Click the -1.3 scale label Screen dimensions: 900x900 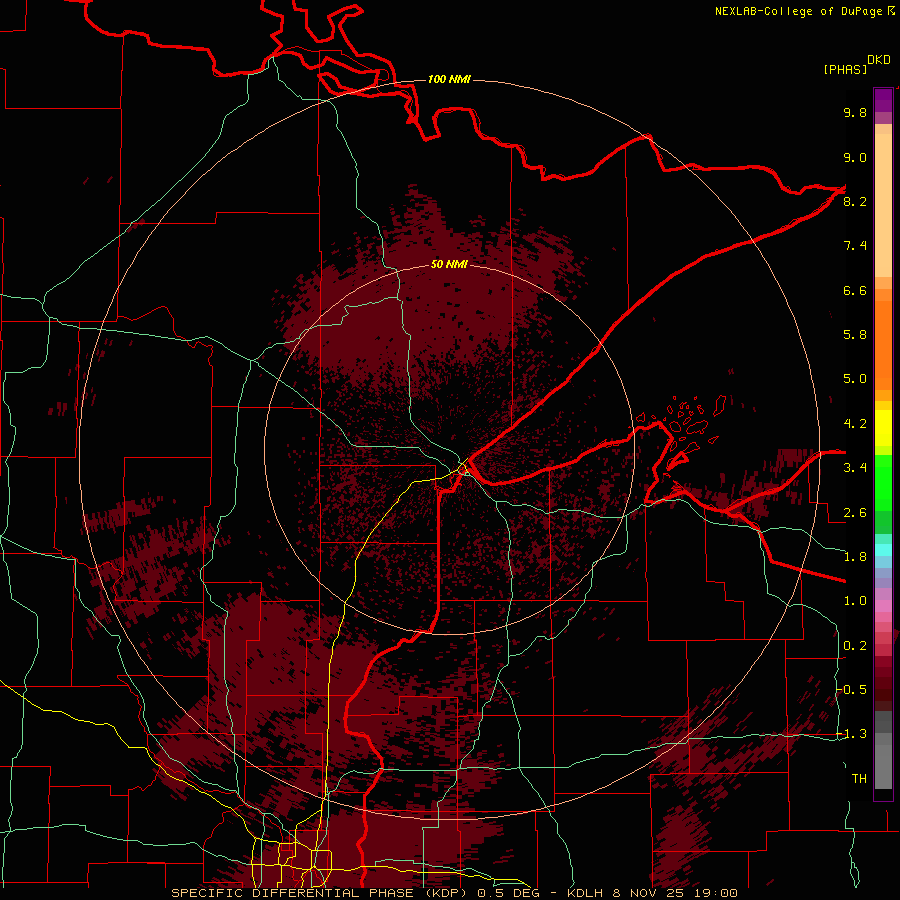pyautogui.click(x=851, y=734)
